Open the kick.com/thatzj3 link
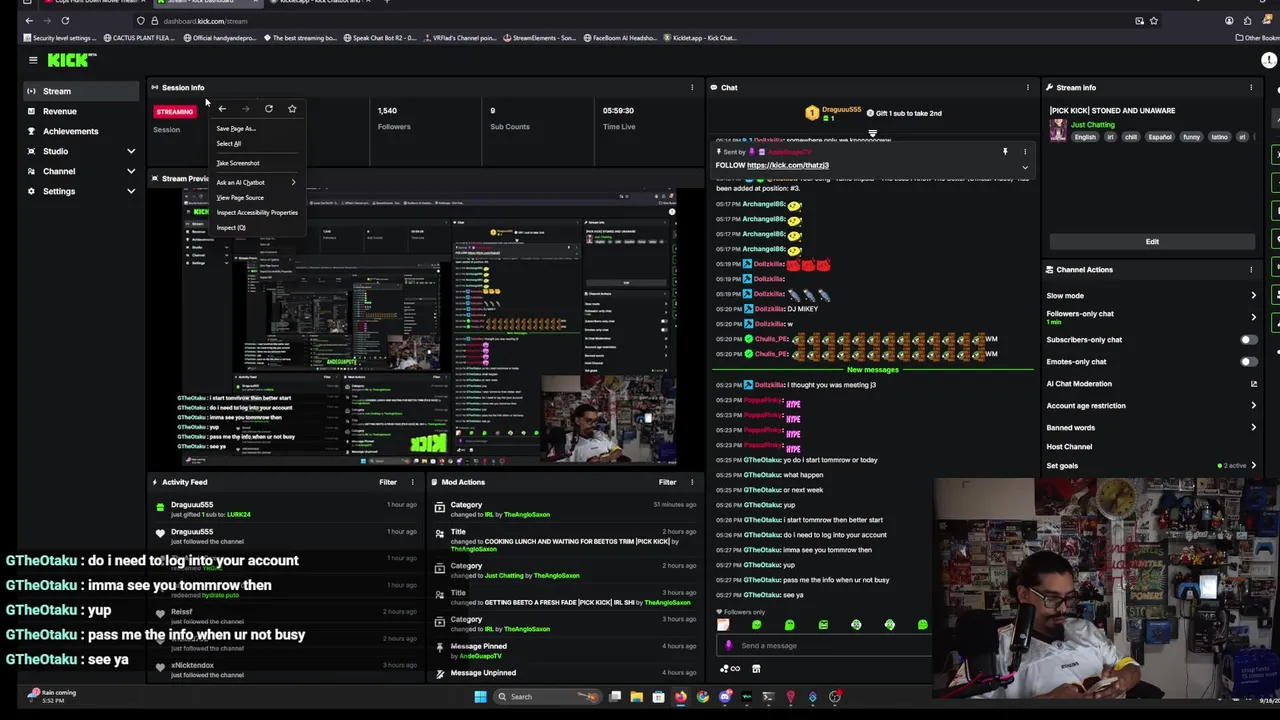The image size is (1280, 720). coord(787,165)
